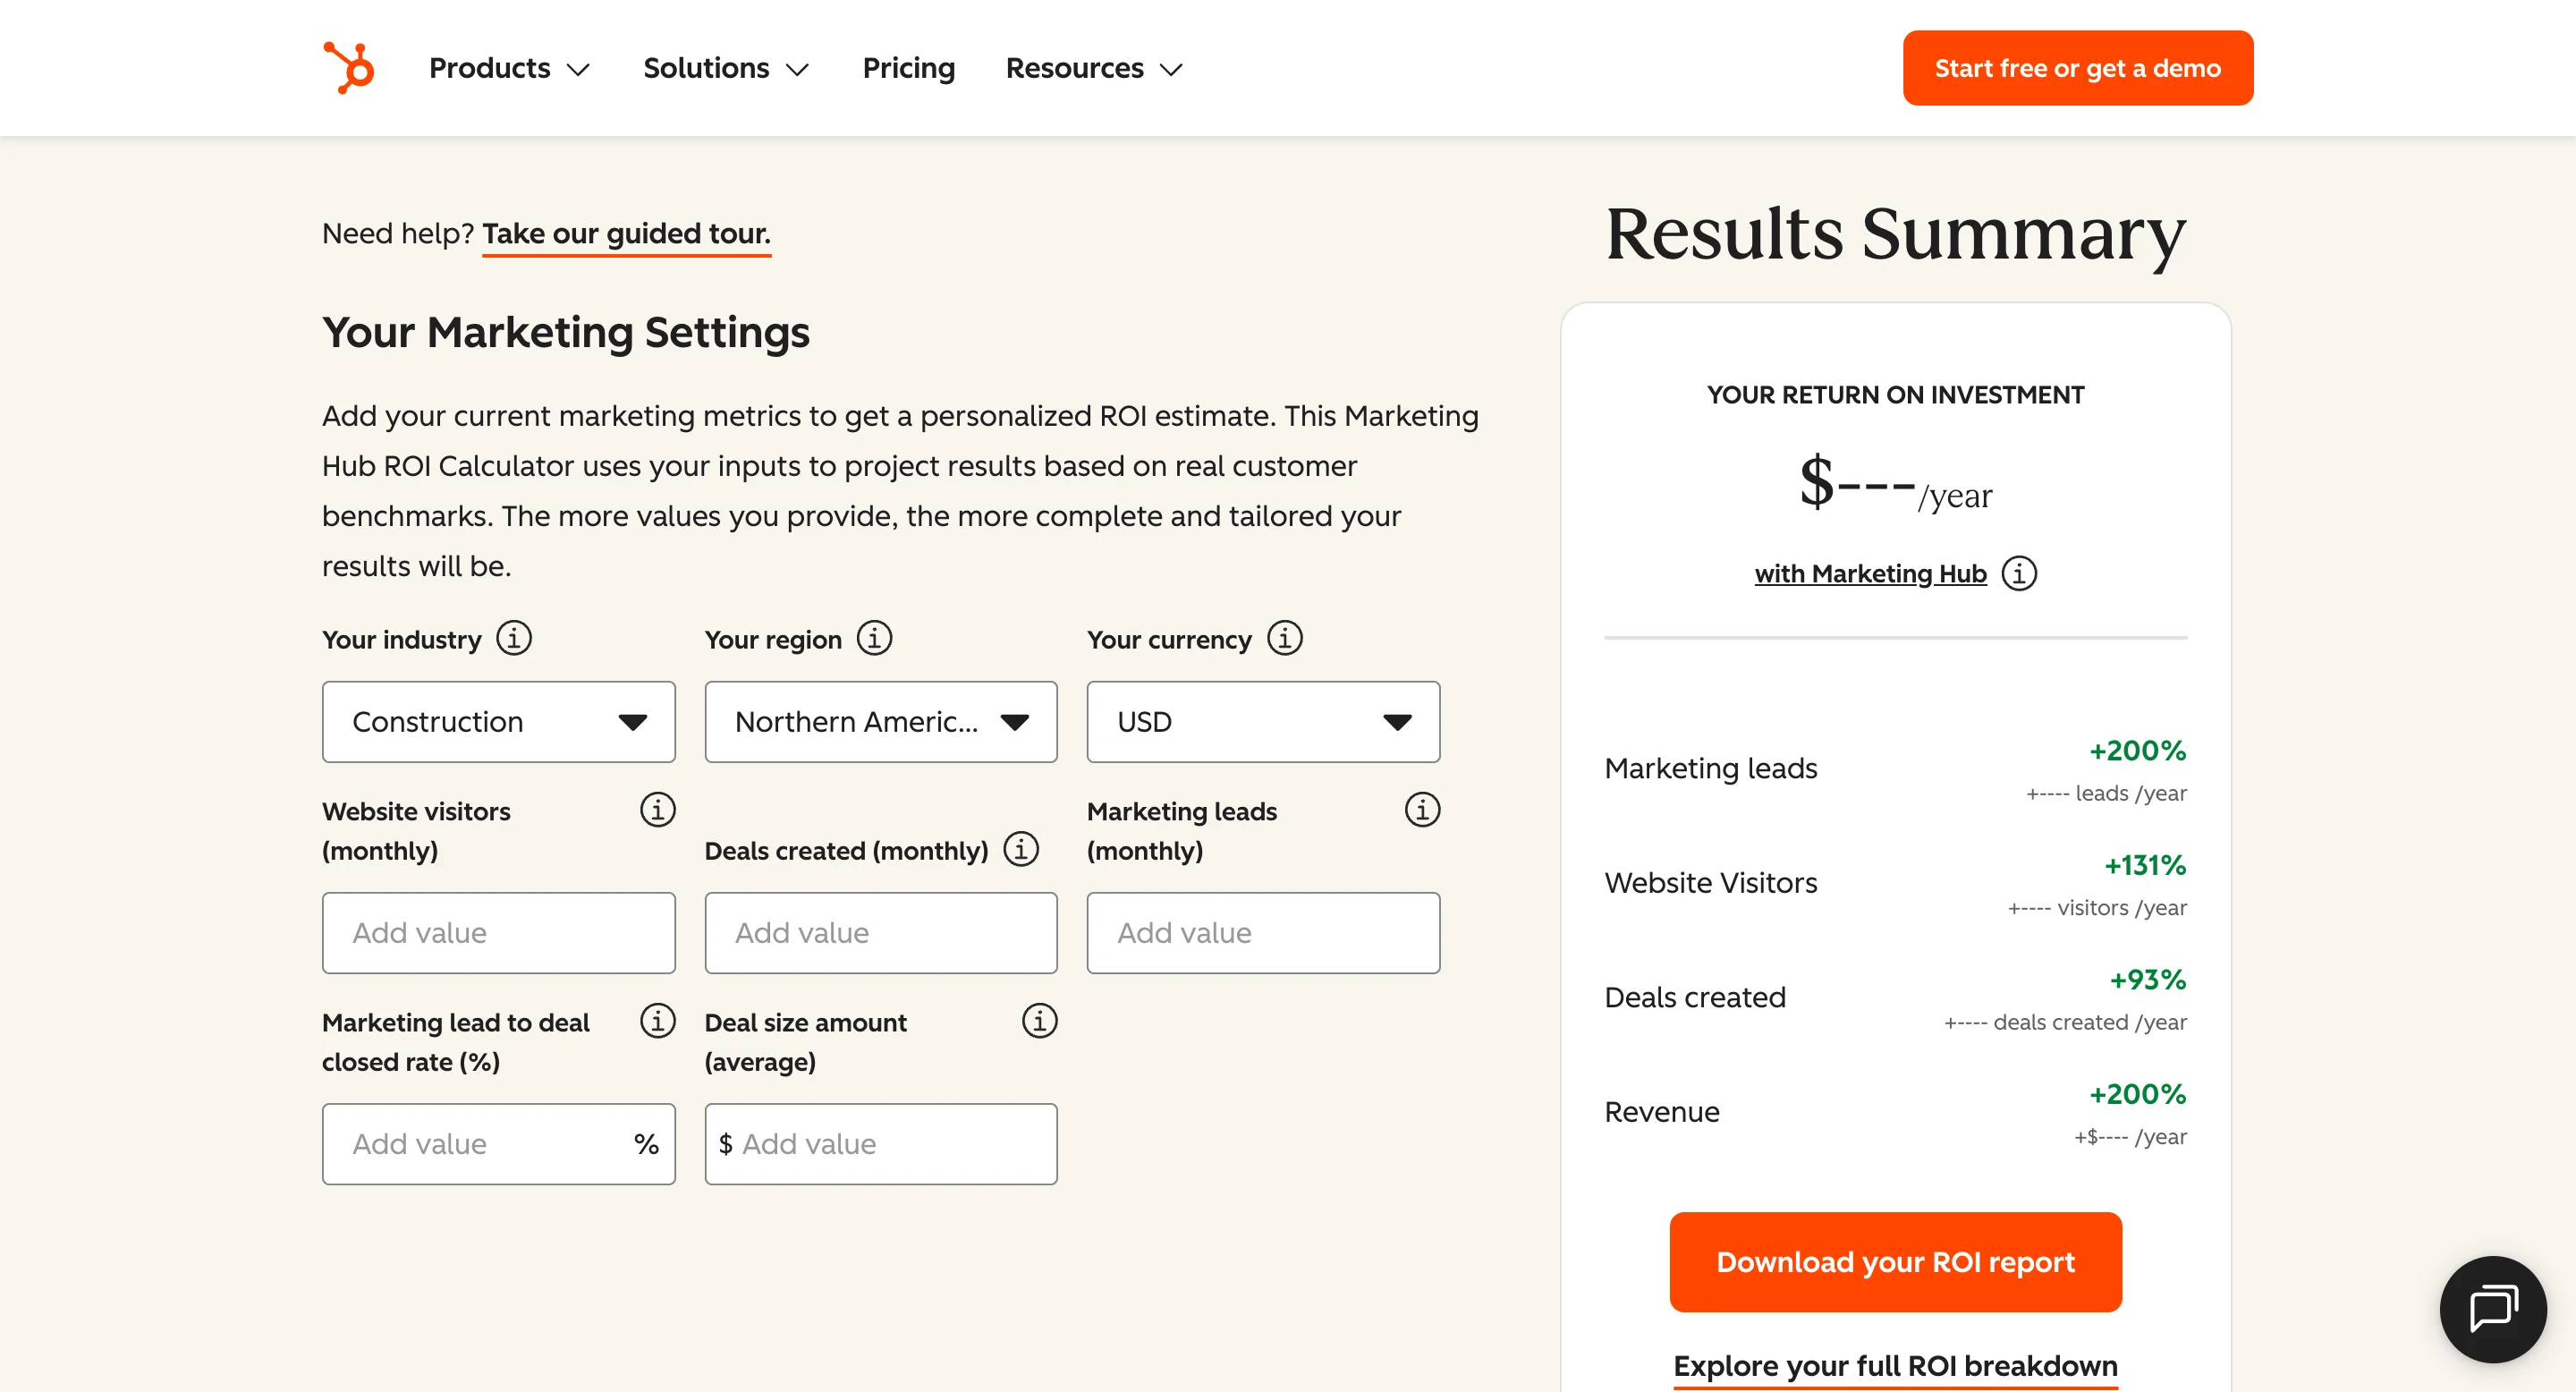Viewport: 2576px width, 1392px height.
Task: Show info for Deal size amount (average)
Action: tap(1039, 1020)
